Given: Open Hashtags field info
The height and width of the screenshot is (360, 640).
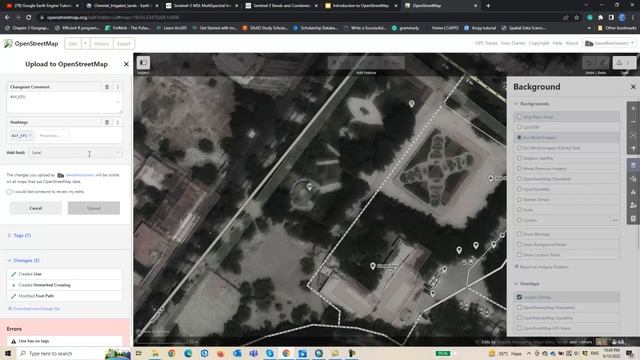Looking at the screenshot, I should (118, 122).
